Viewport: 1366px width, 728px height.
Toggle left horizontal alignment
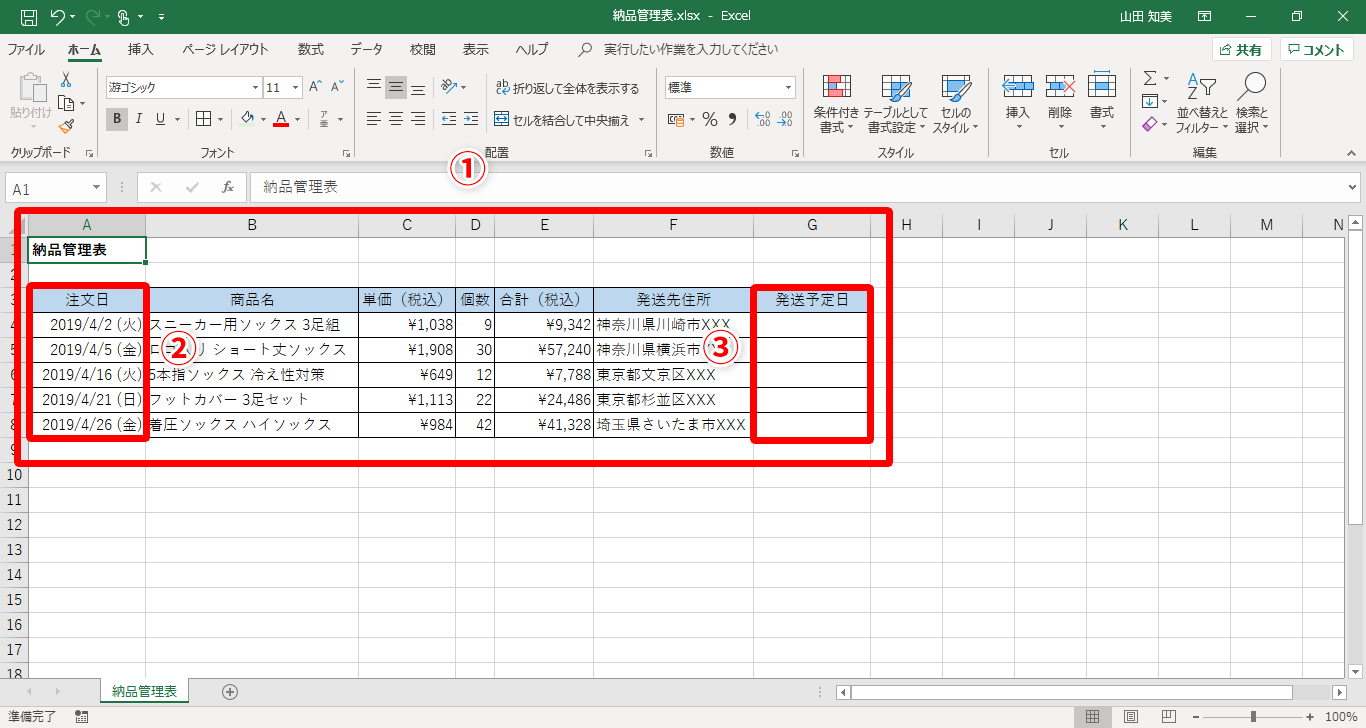pyautogui.click(x=374, y=119)
